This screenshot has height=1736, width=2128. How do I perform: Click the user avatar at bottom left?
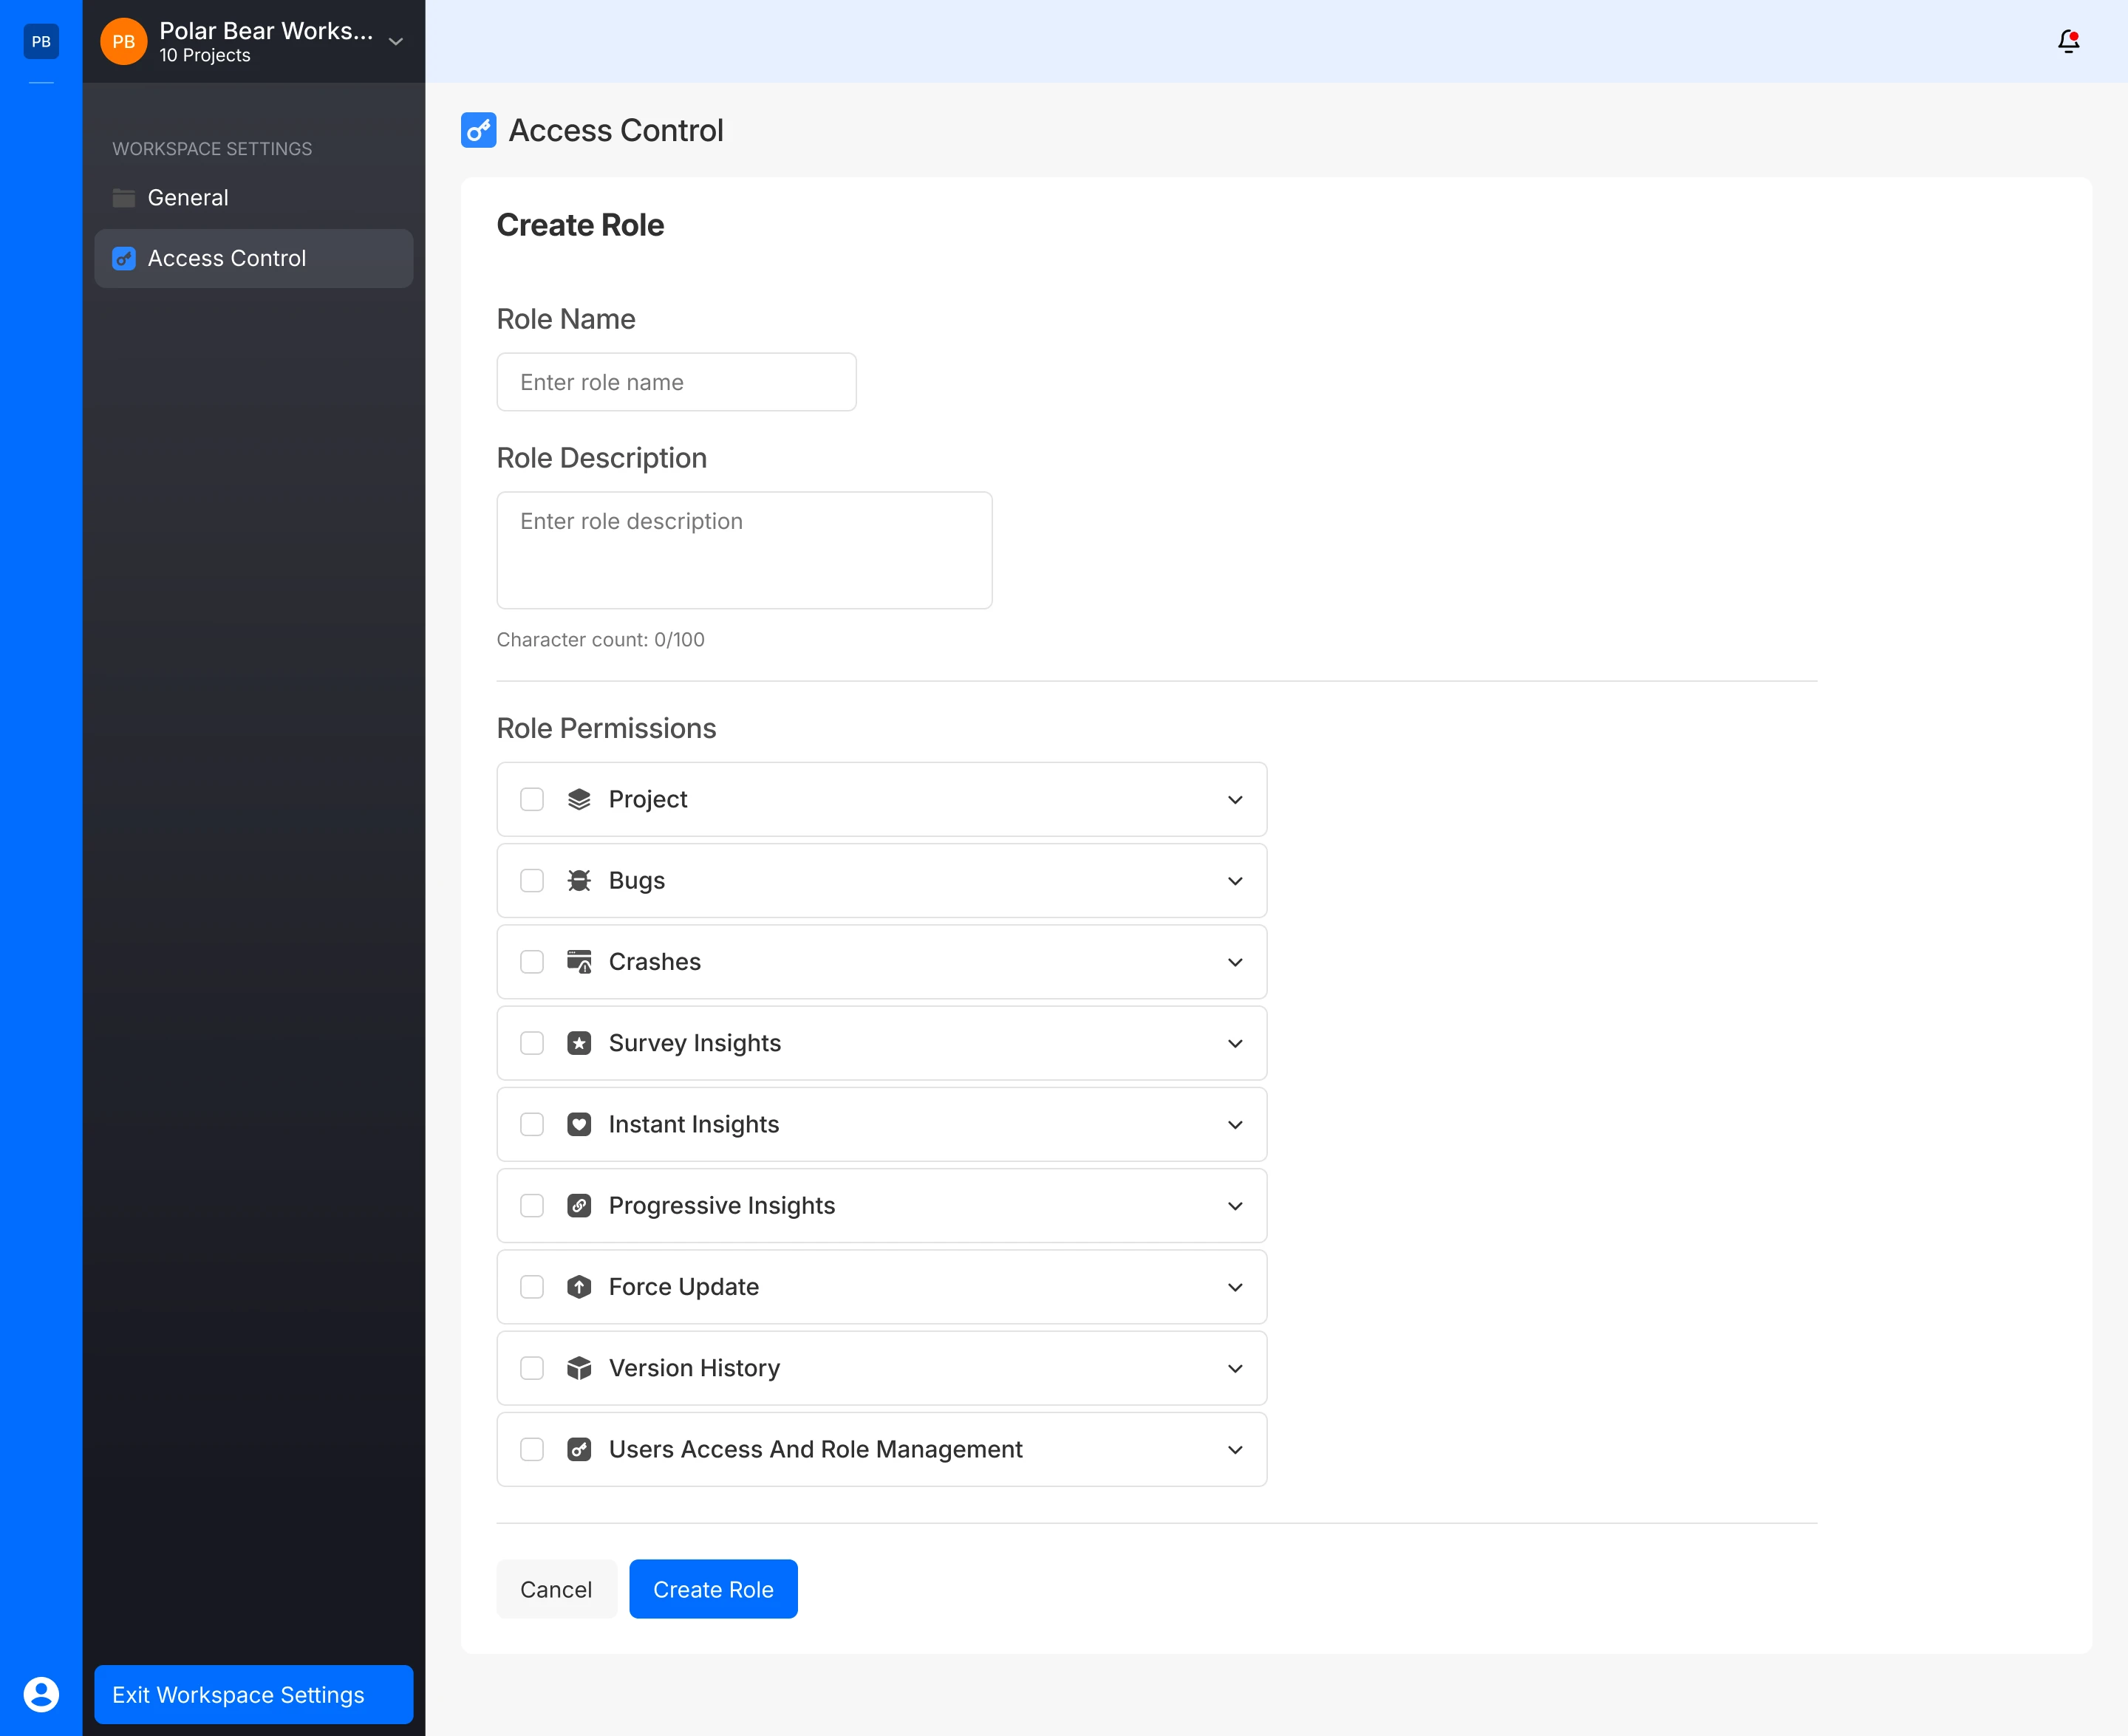41,1694
